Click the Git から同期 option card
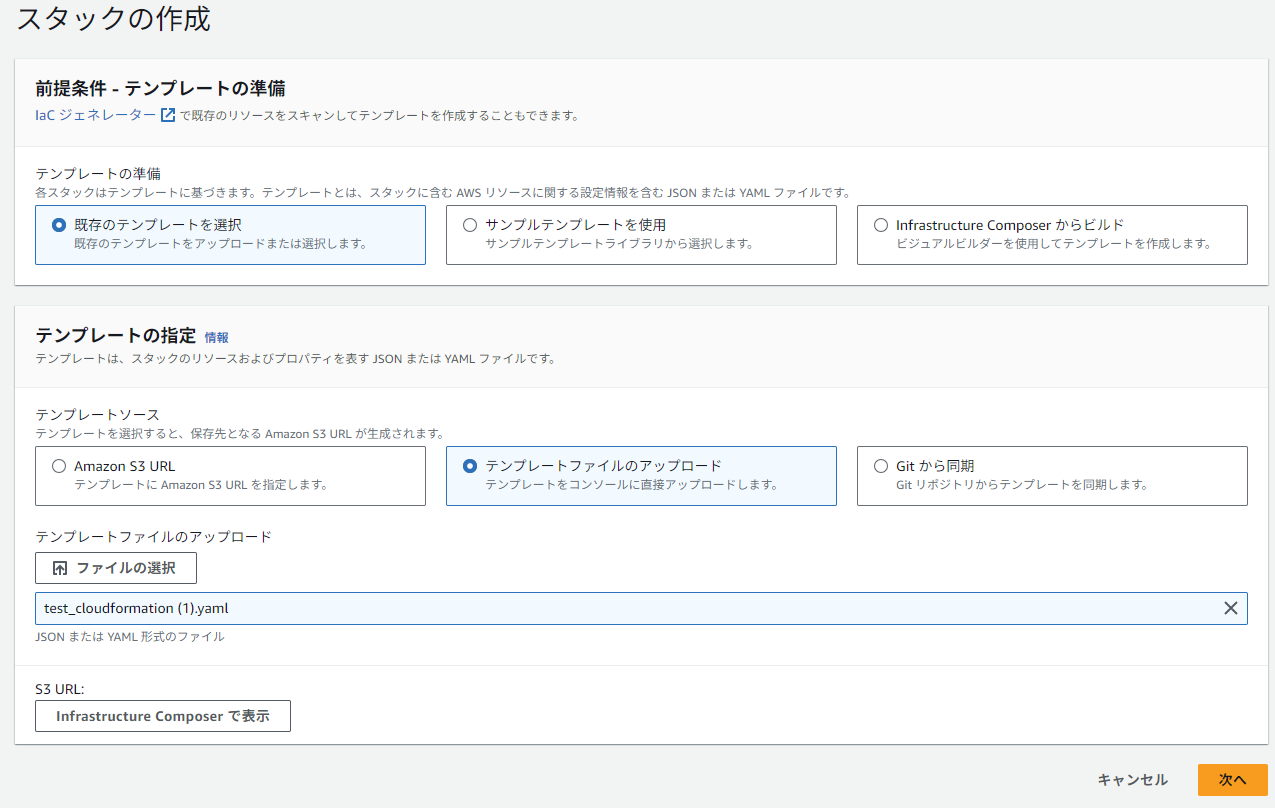Screen dimensions: 1275x808 click(x=1051, y=475)
